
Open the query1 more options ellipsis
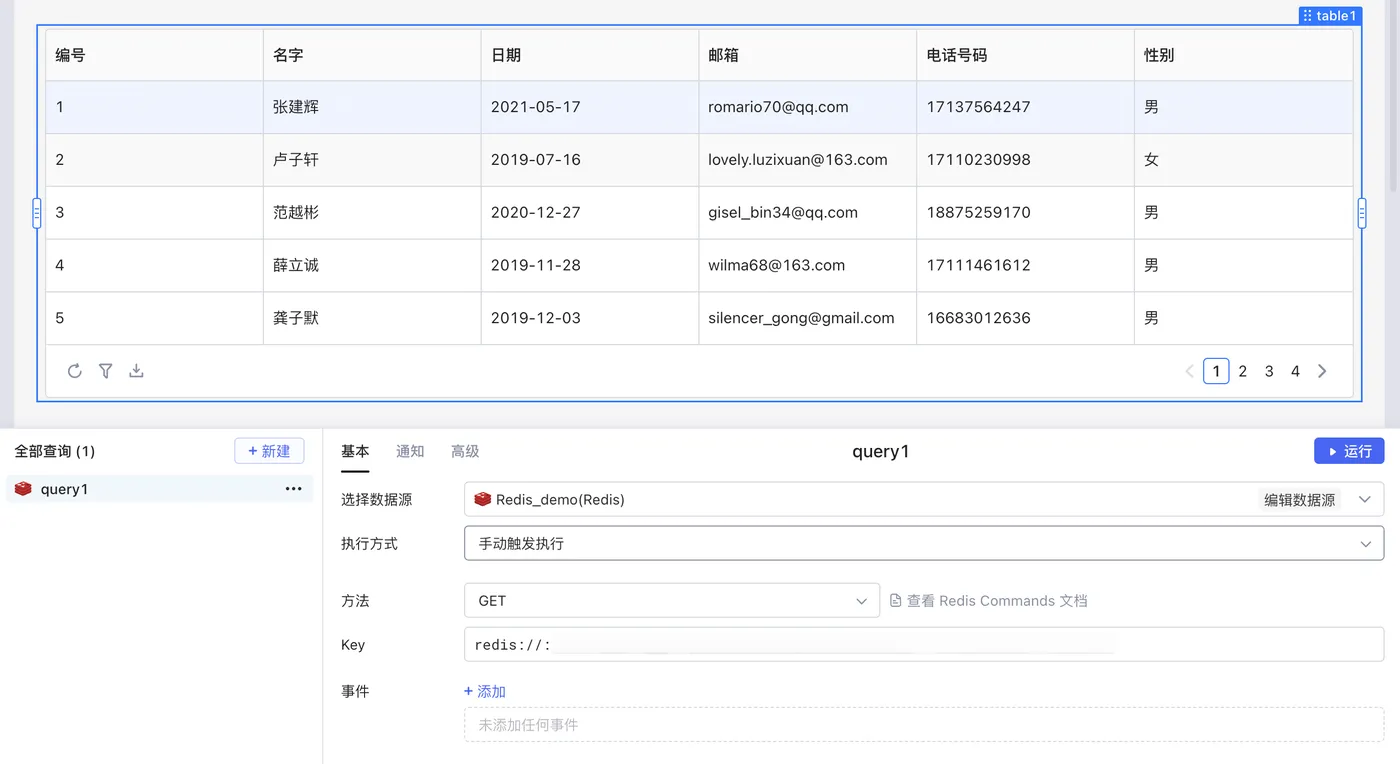click(293, 489)
